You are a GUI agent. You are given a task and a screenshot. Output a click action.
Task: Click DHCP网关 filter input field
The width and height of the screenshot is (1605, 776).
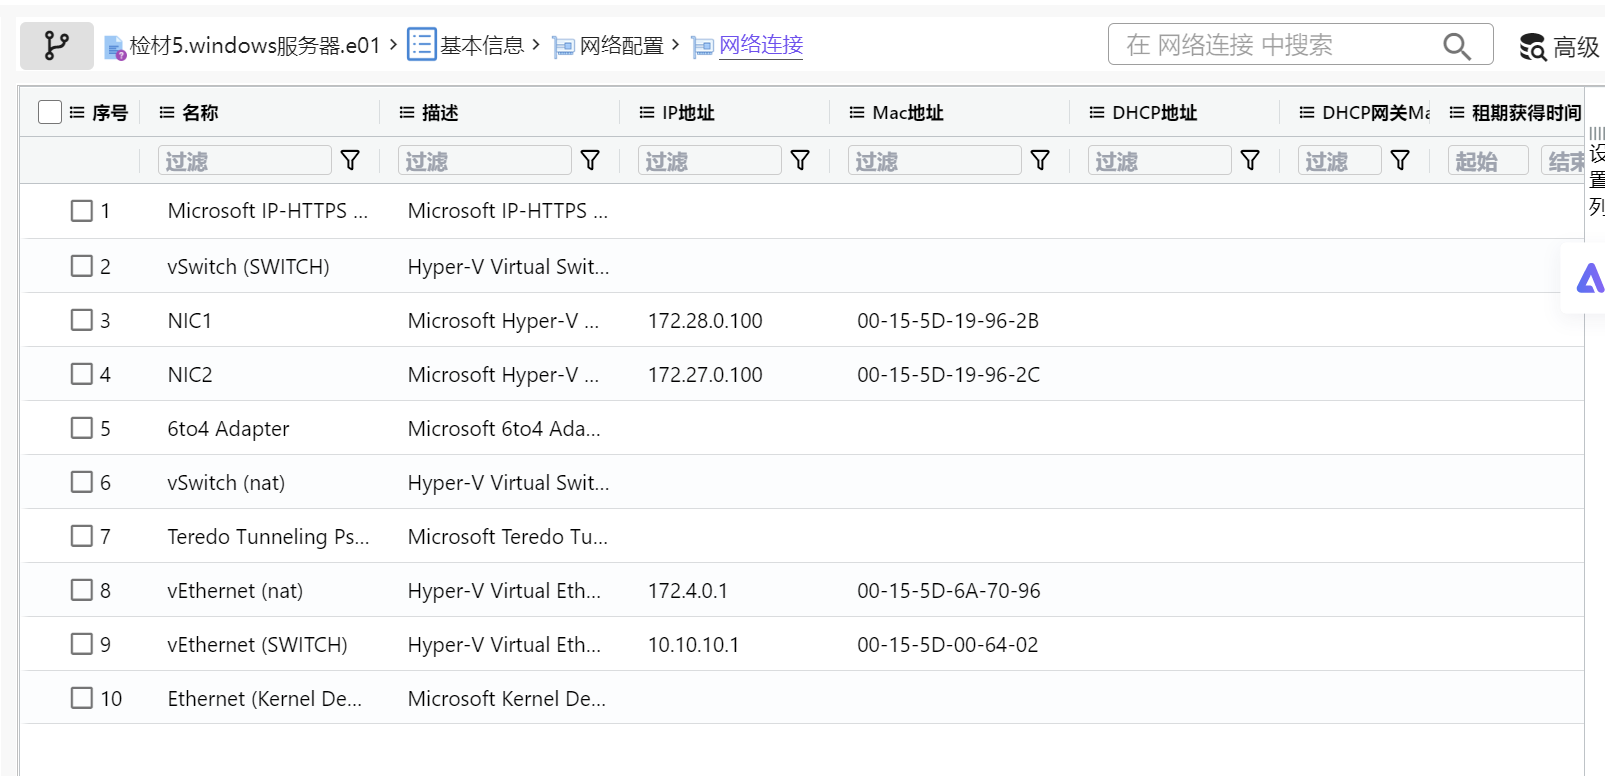[1340, 160]
